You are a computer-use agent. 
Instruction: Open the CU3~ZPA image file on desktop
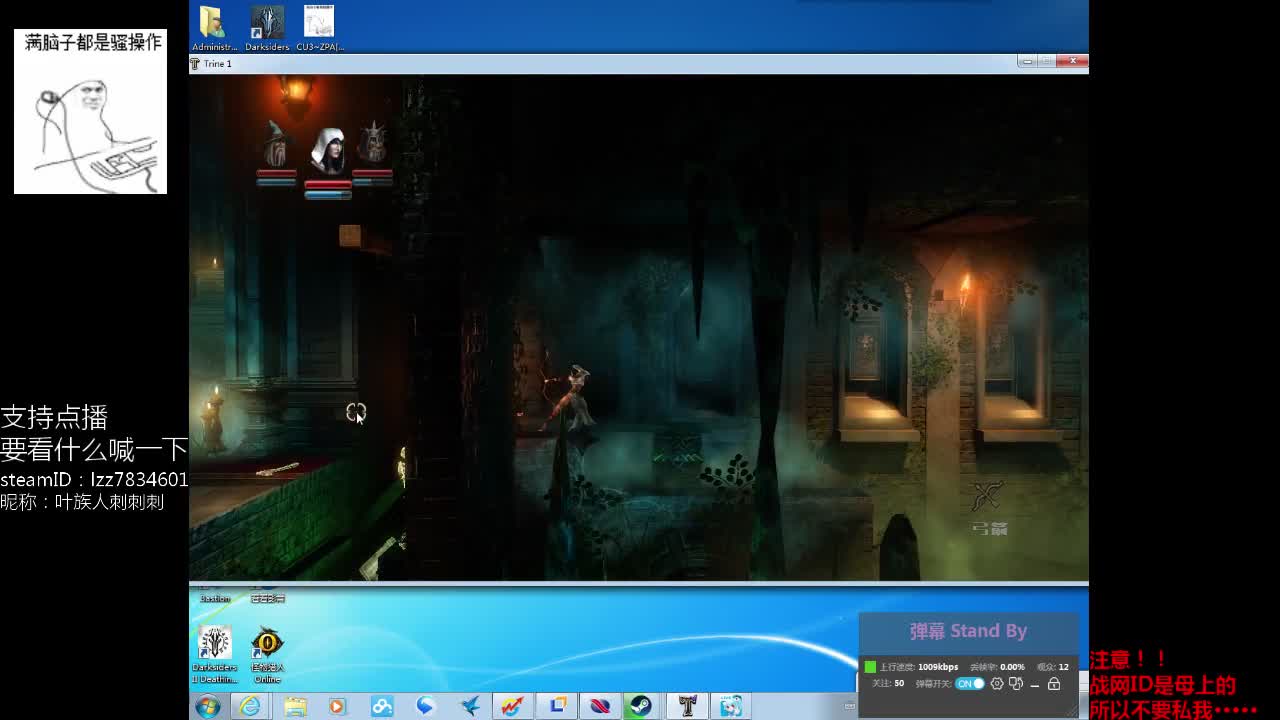coord(319,28)
